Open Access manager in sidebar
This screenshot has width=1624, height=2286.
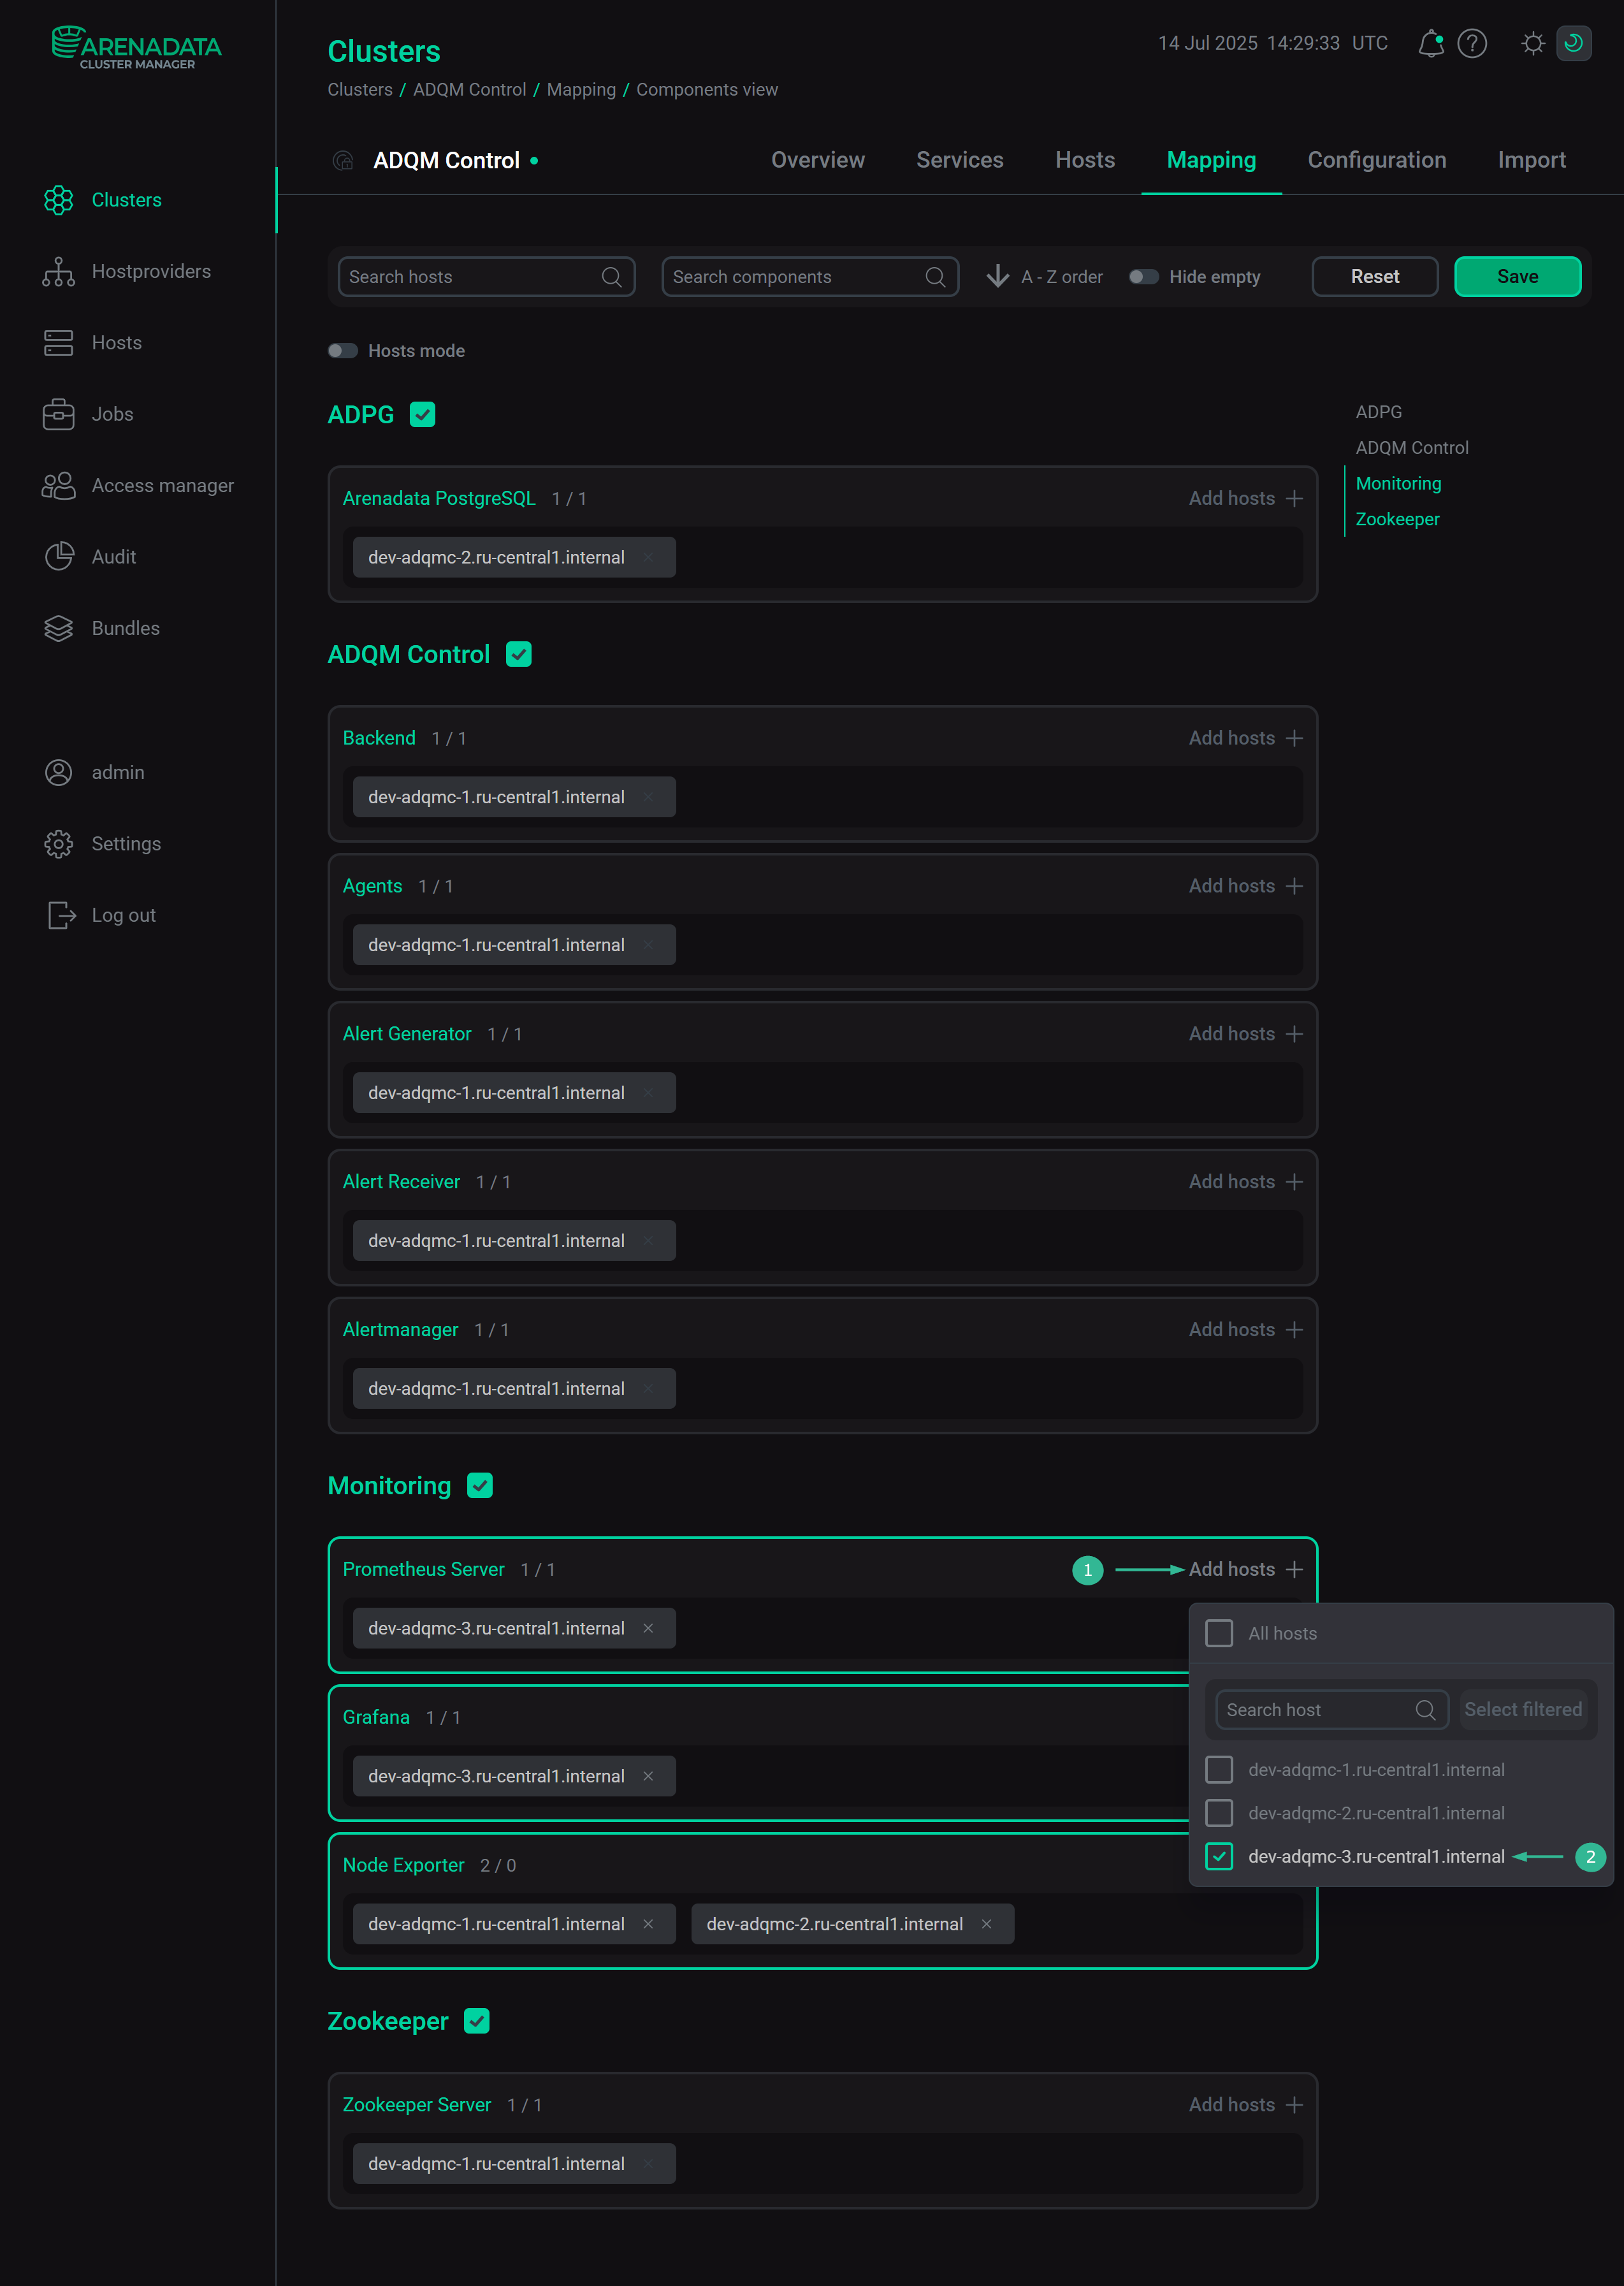[163, 485]
